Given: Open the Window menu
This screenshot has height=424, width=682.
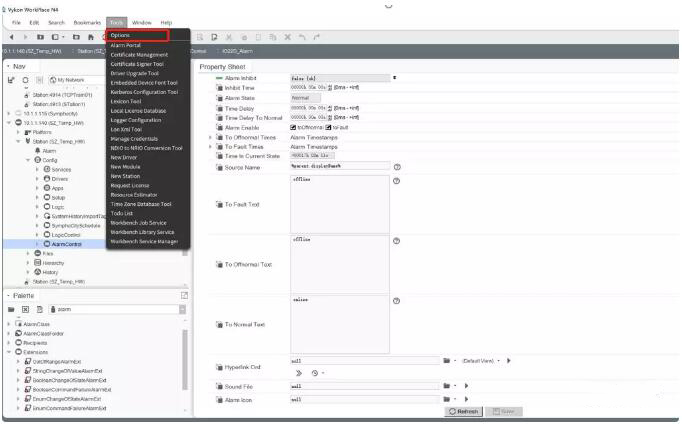Looking at the screenshot, I should point(142,23).
